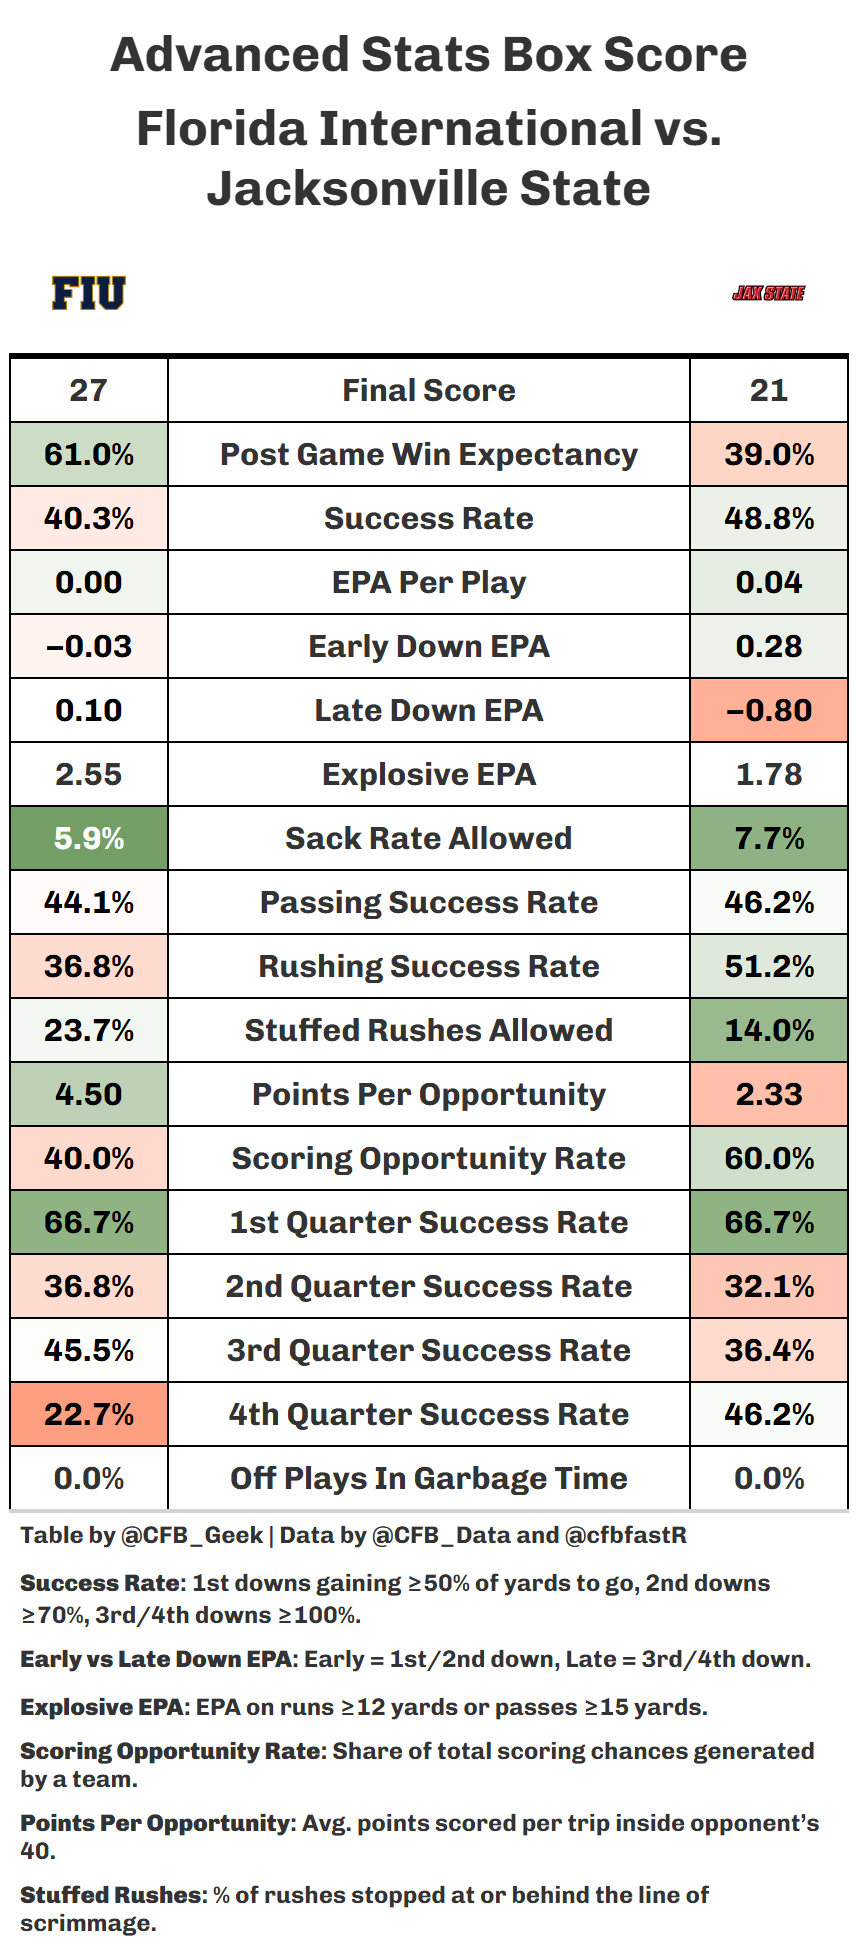Viewport: 858px width, 1958px height.
Task: Click the @cfbfastR data credit
Action: coord(625,1535)
